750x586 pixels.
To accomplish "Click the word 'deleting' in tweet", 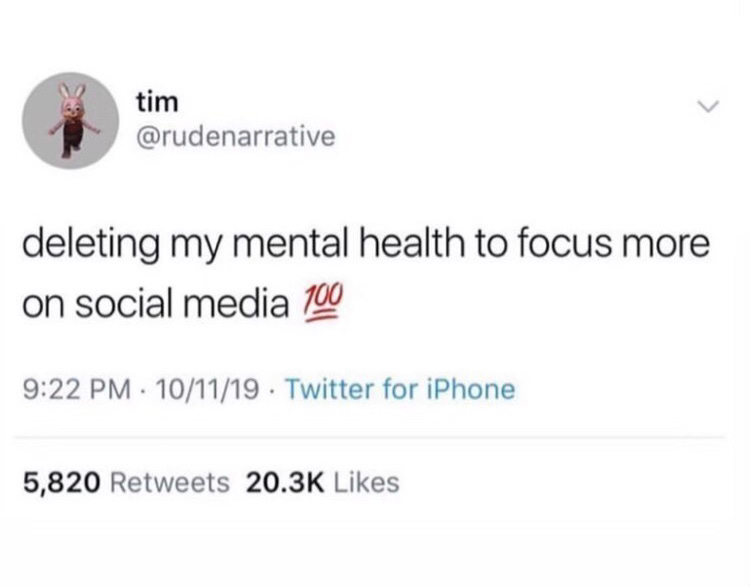I will click(x=90, y=245).
